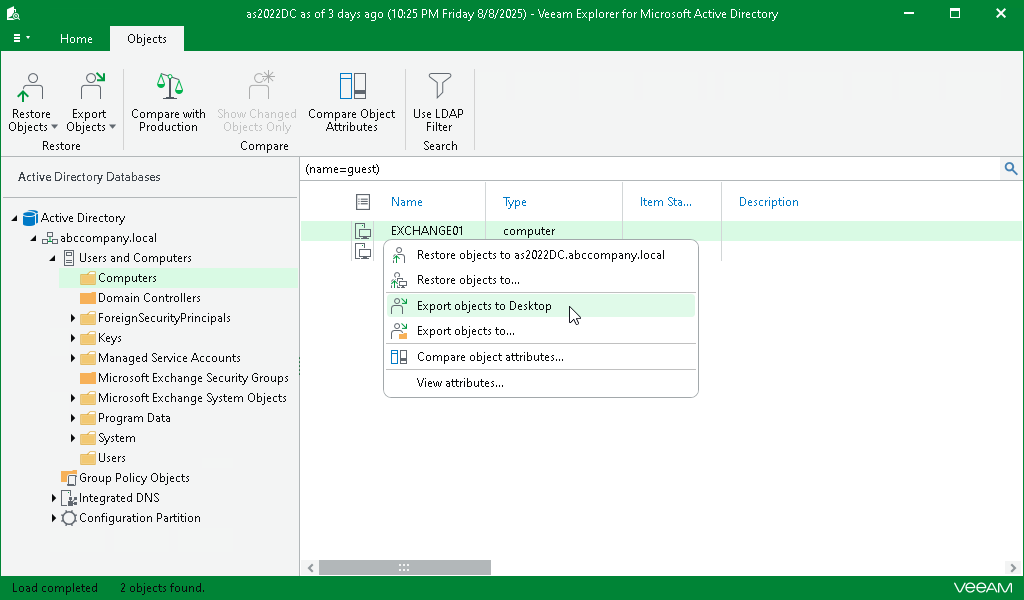Collapse the Active Directory tree node
The image size is (1024, 600).
[14, 218]
